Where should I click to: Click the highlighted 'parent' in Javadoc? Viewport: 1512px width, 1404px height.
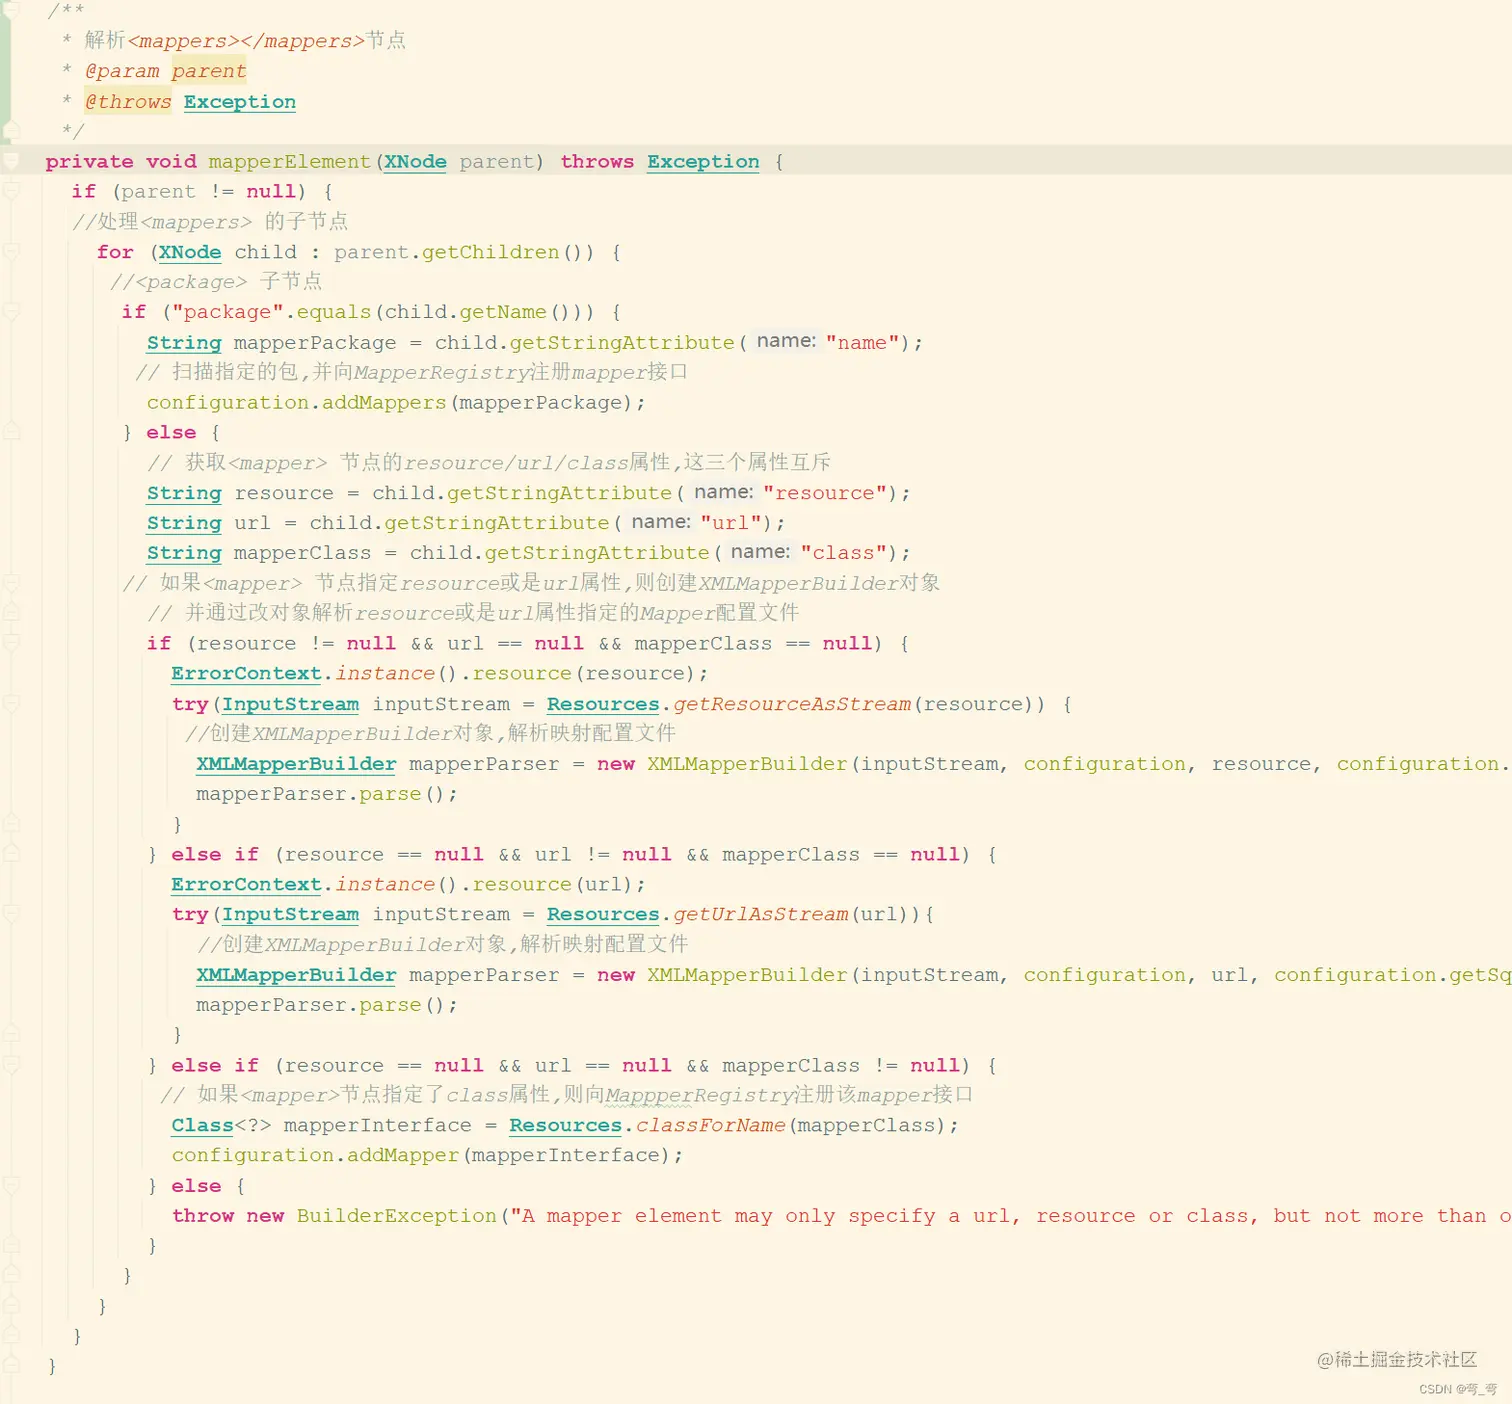click(208, 71)
